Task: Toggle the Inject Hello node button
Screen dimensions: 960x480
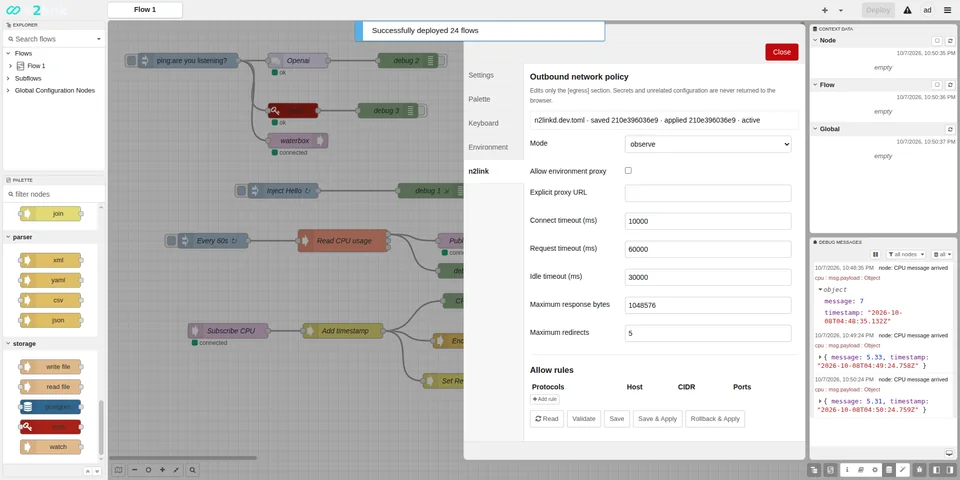Action: tap(241, 191)
